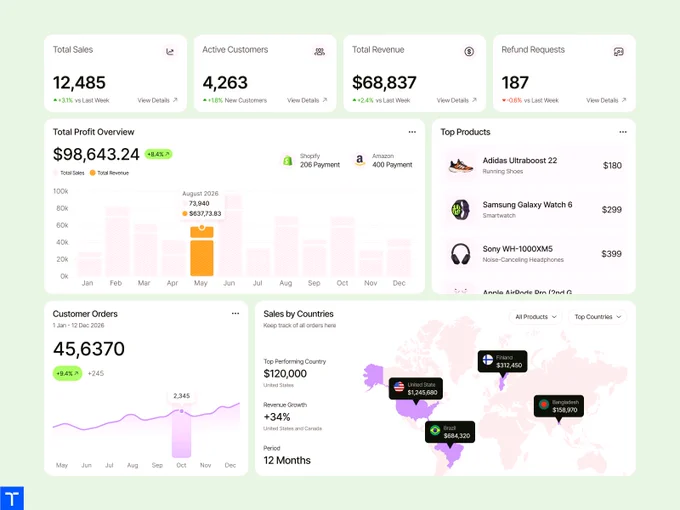680x510 pixels.
Task: Select Sony WH-1000XM5 product row
Action: (x=534, y=254)
